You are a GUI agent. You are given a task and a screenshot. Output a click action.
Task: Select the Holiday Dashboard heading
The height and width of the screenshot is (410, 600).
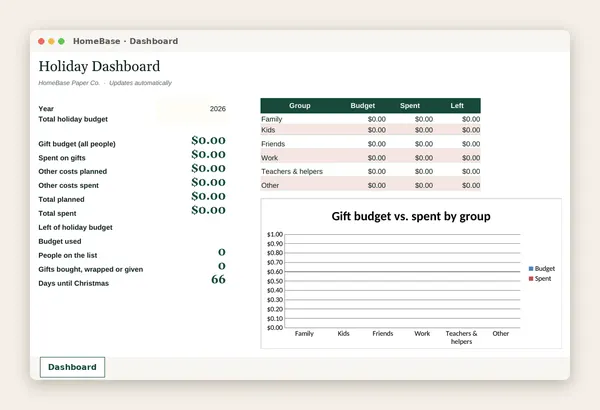click(99, 66)
